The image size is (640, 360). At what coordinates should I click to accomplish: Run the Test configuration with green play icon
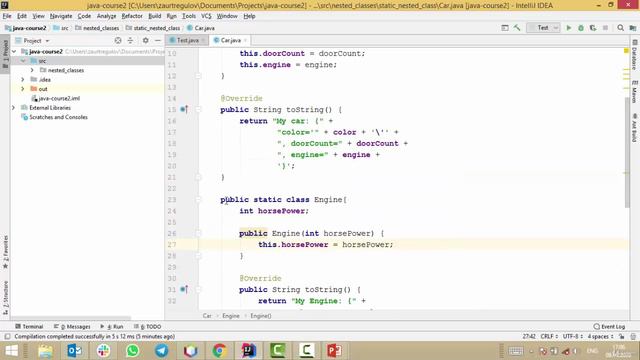coord(568,28)
